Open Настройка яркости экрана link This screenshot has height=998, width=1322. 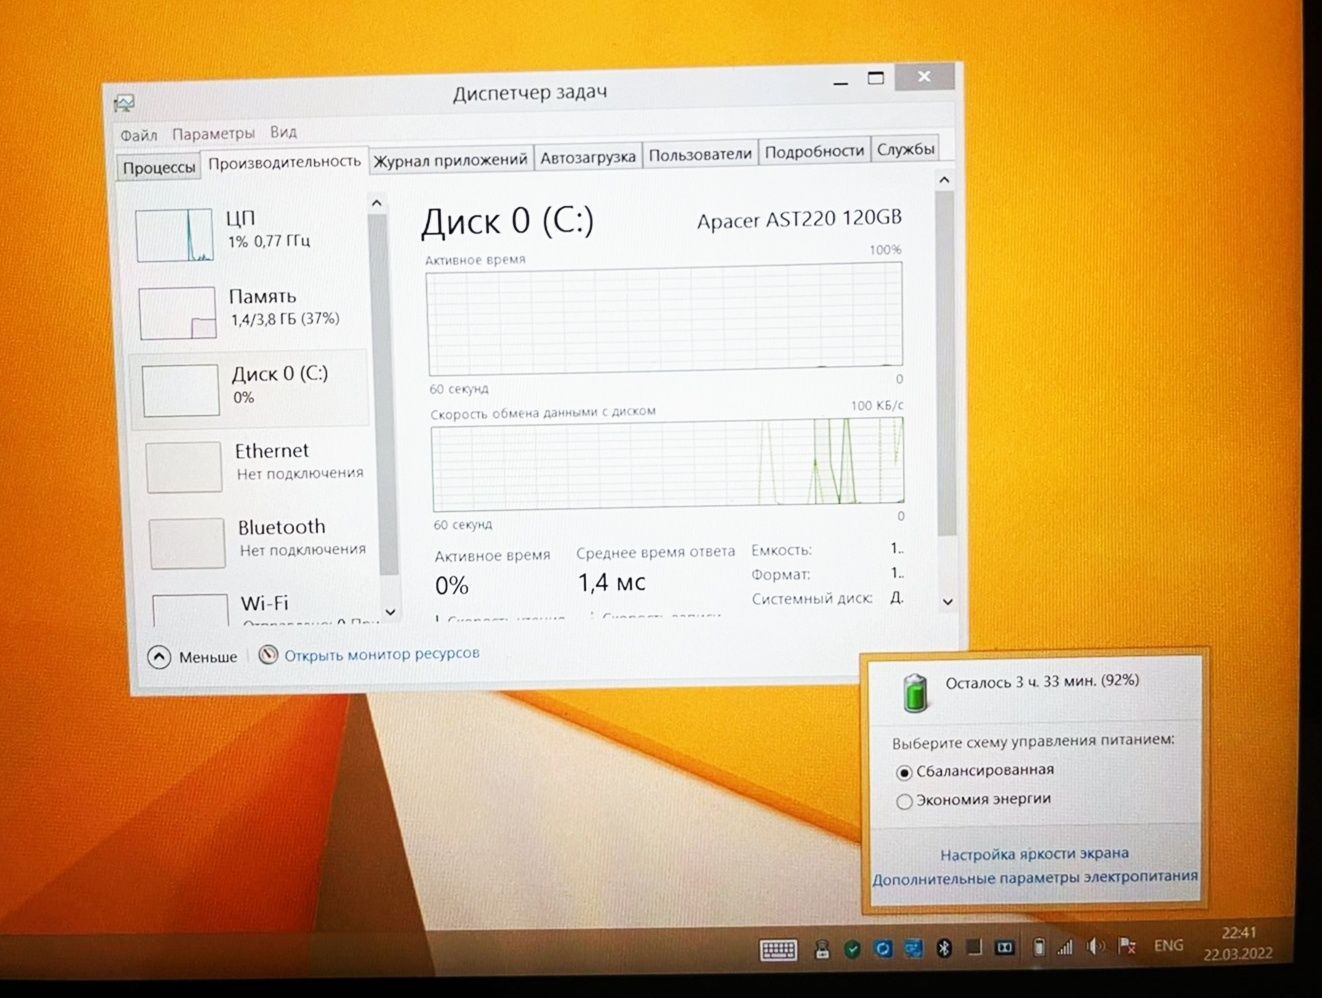click(1034, 854)
